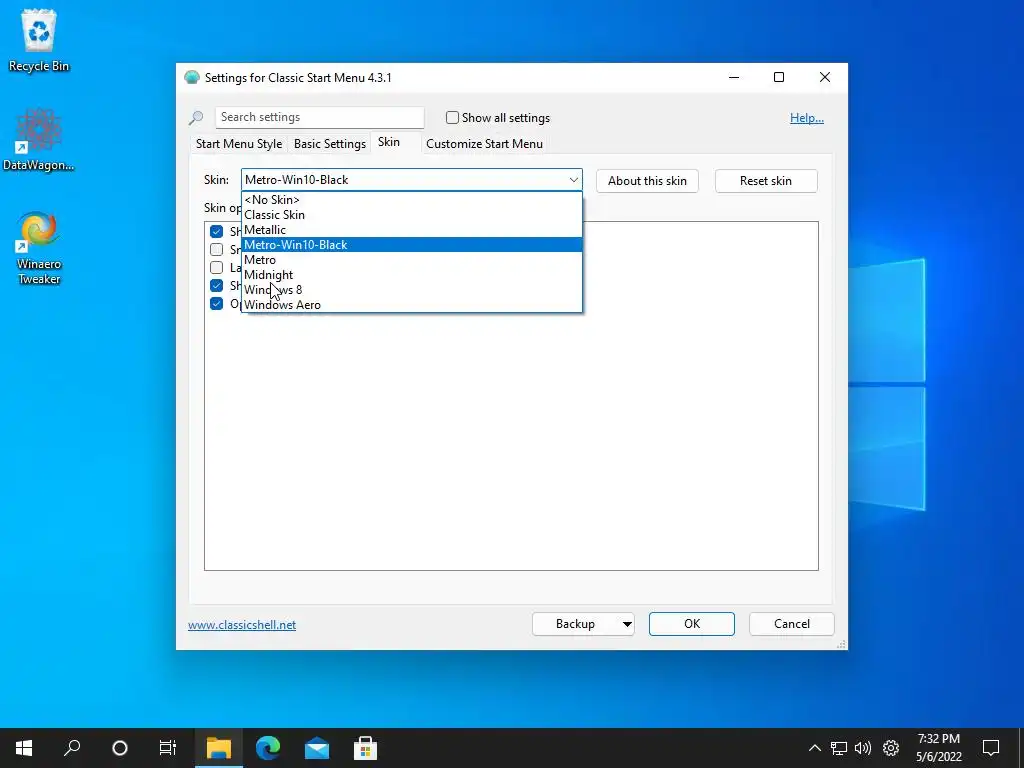Select Metro-Win10-Black in the dropdown list

tap(411, 245)
